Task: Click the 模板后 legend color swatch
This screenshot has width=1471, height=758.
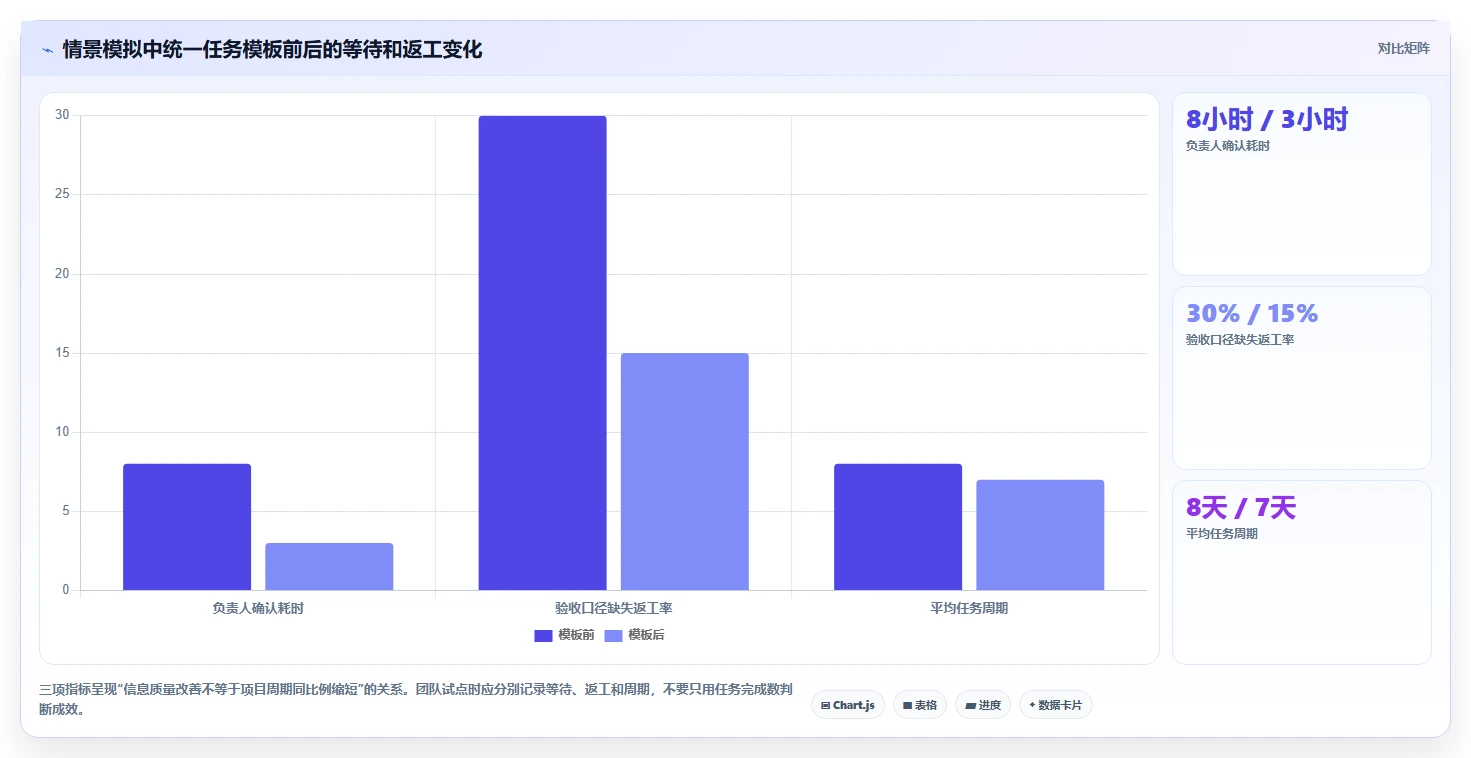Action: point(614,636)
